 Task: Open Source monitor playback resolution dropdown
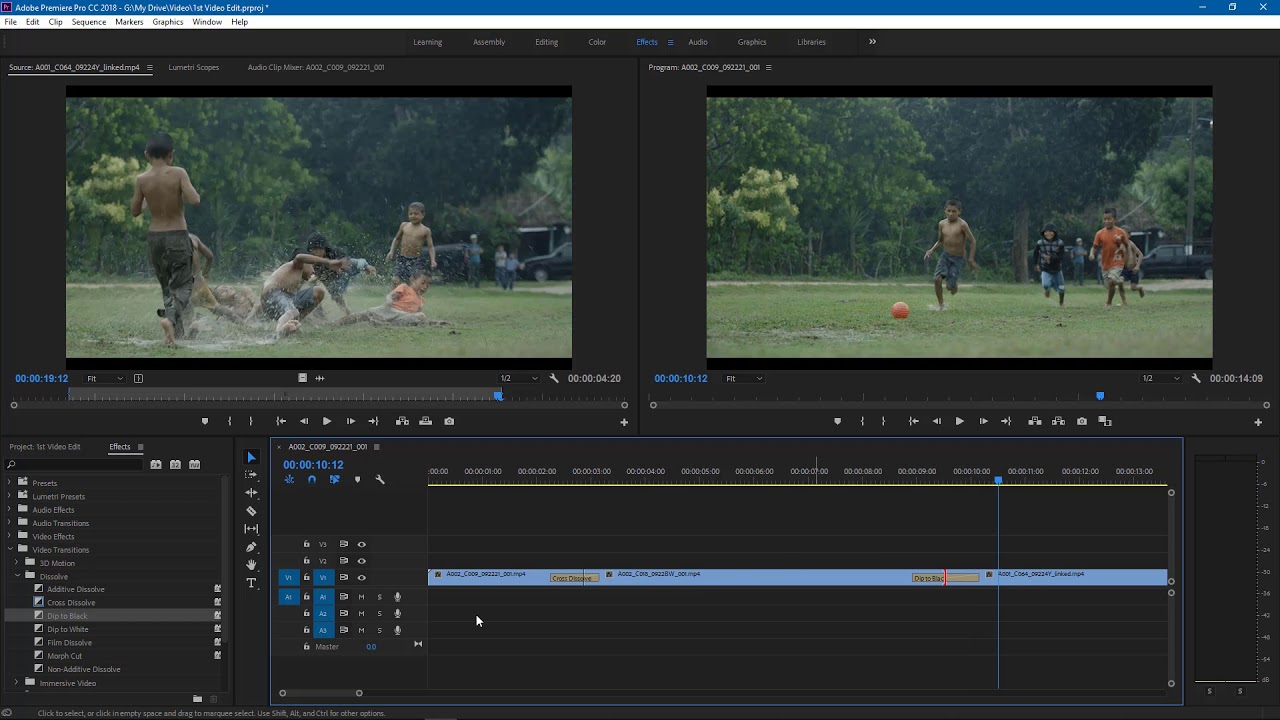coord(518,378)
